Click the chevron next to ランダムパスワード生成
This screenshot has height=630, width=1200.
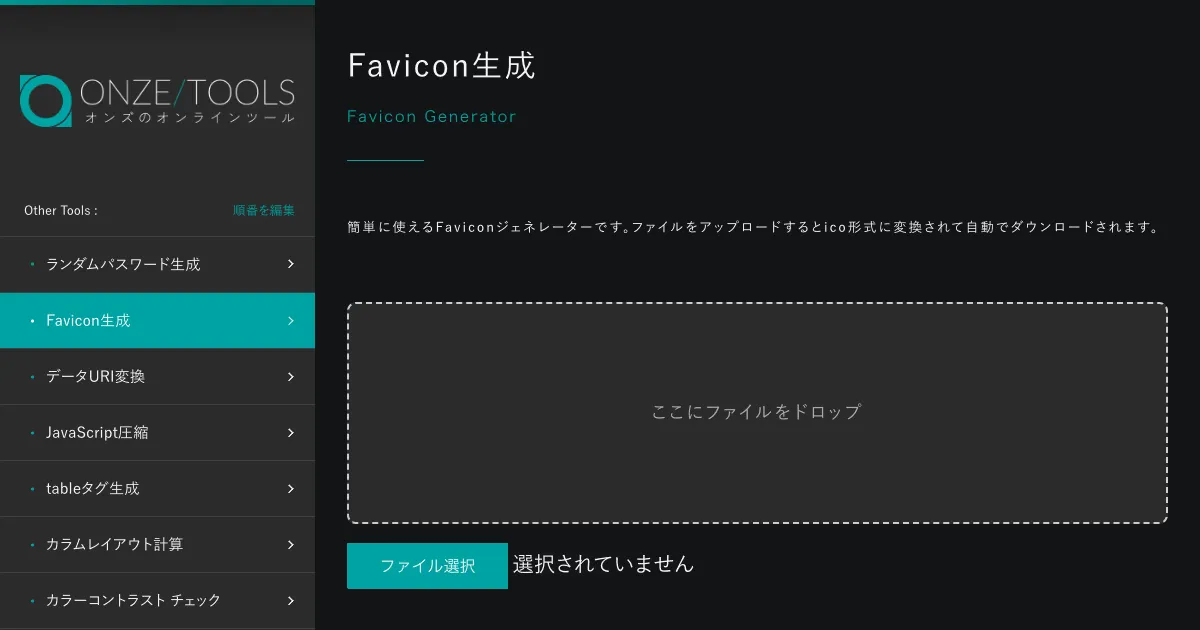click(x=291, y=265)
